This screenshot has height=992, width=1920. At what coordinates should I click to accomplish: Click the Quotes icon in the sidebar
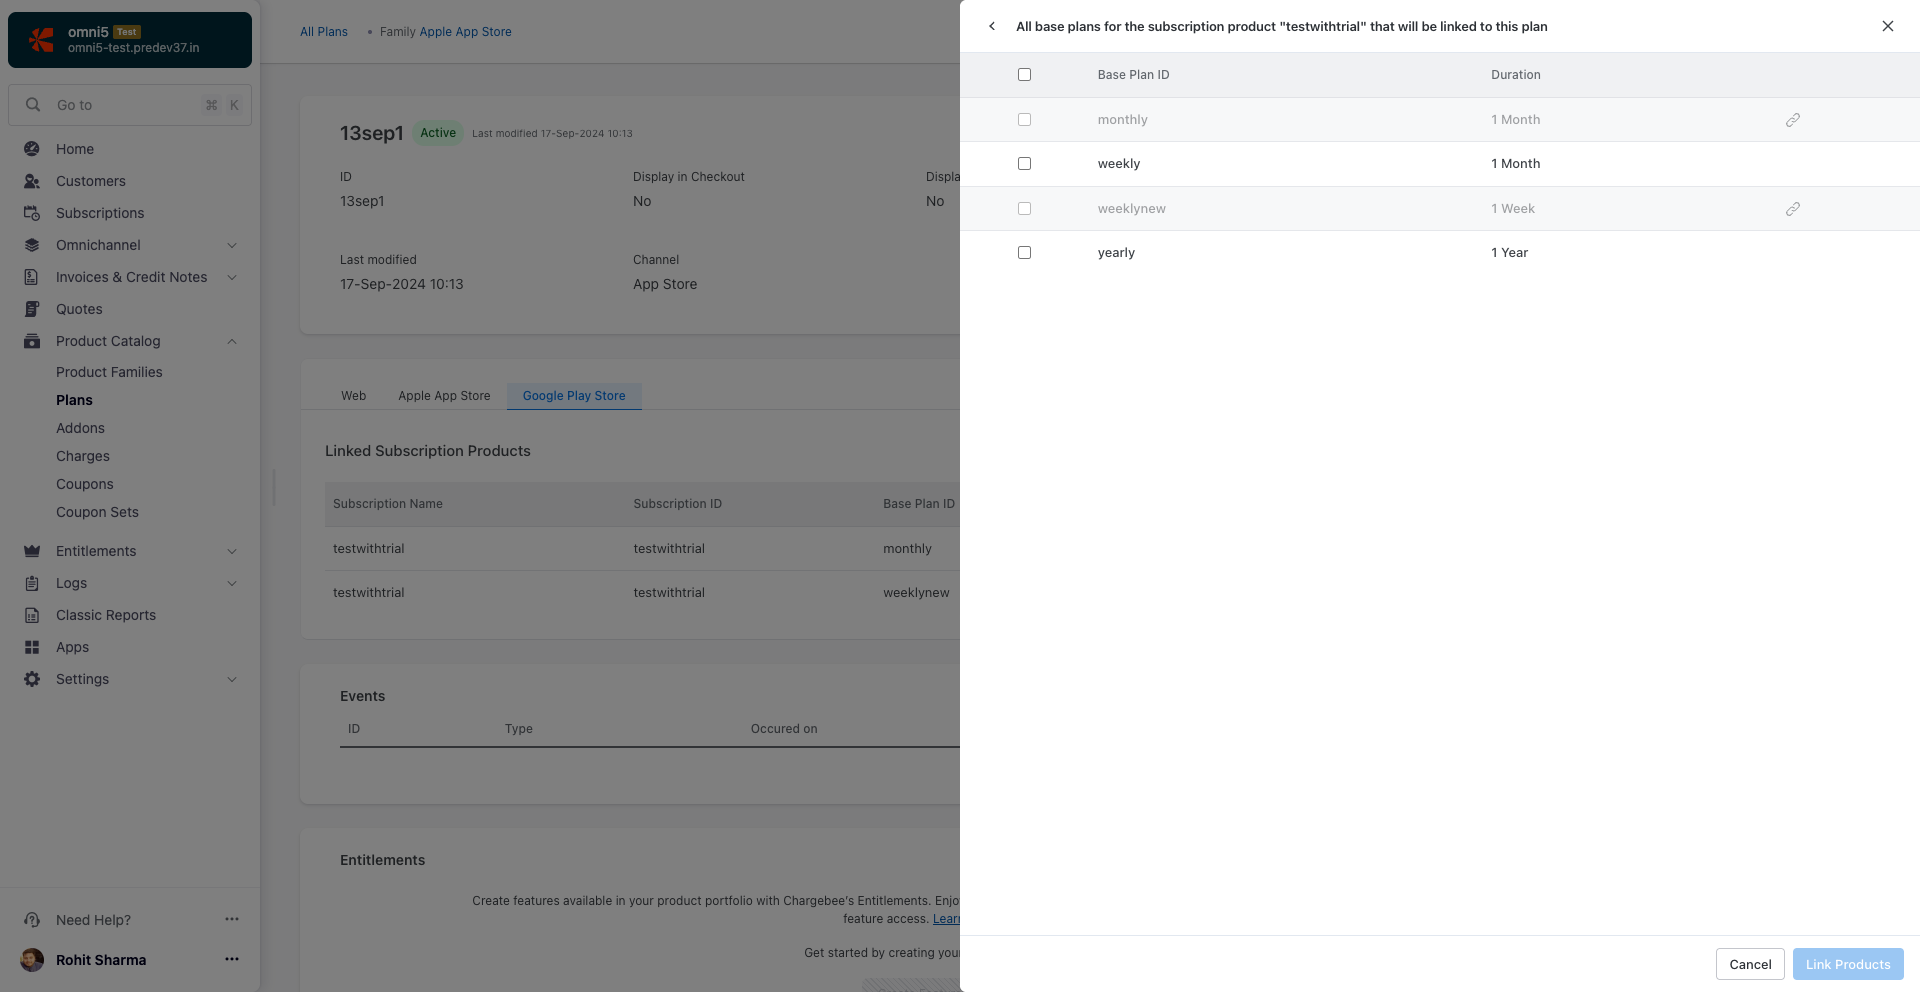coord(32,309)
